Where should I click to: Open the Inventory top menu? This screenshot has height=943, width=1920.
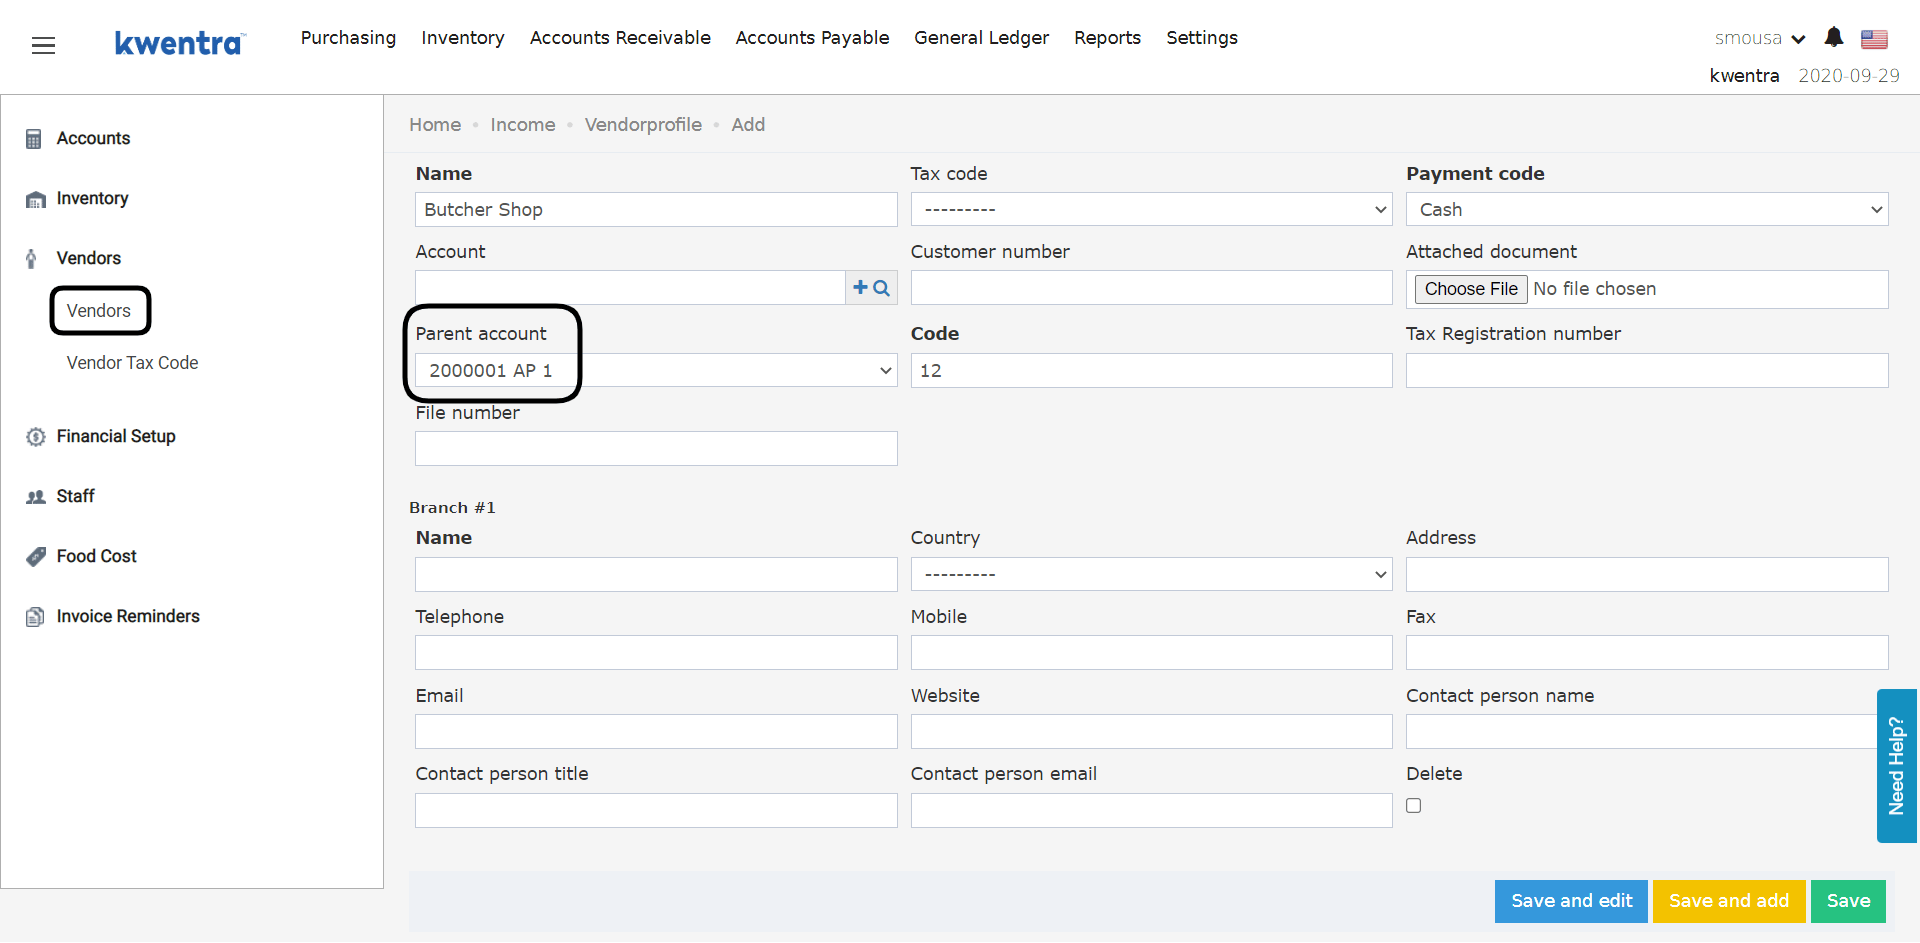pos(462,38)
